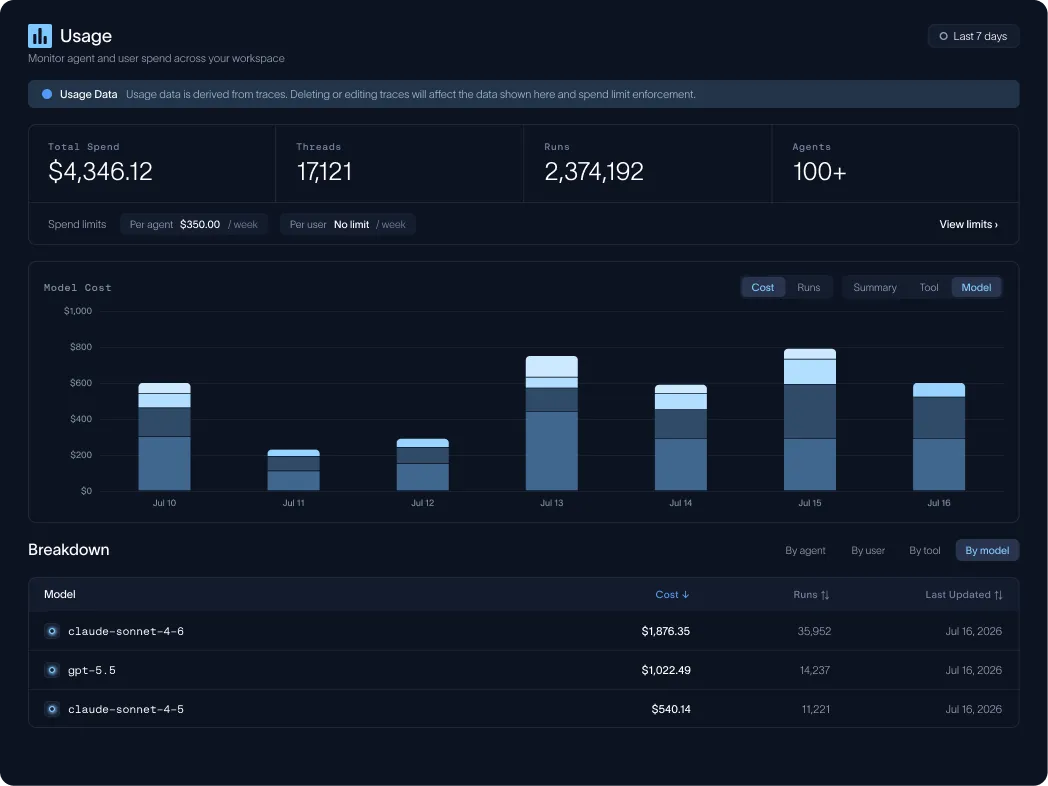Show breakdown By model

[x=987, y=550]
